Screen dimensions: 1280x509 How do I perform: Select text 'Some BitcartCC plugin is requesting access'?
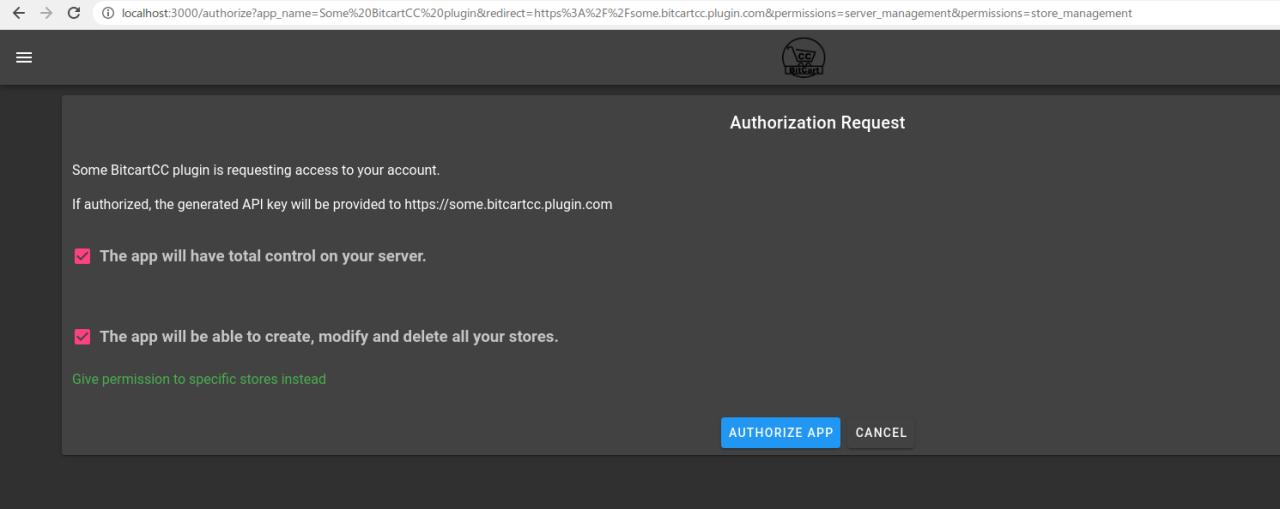207,170
